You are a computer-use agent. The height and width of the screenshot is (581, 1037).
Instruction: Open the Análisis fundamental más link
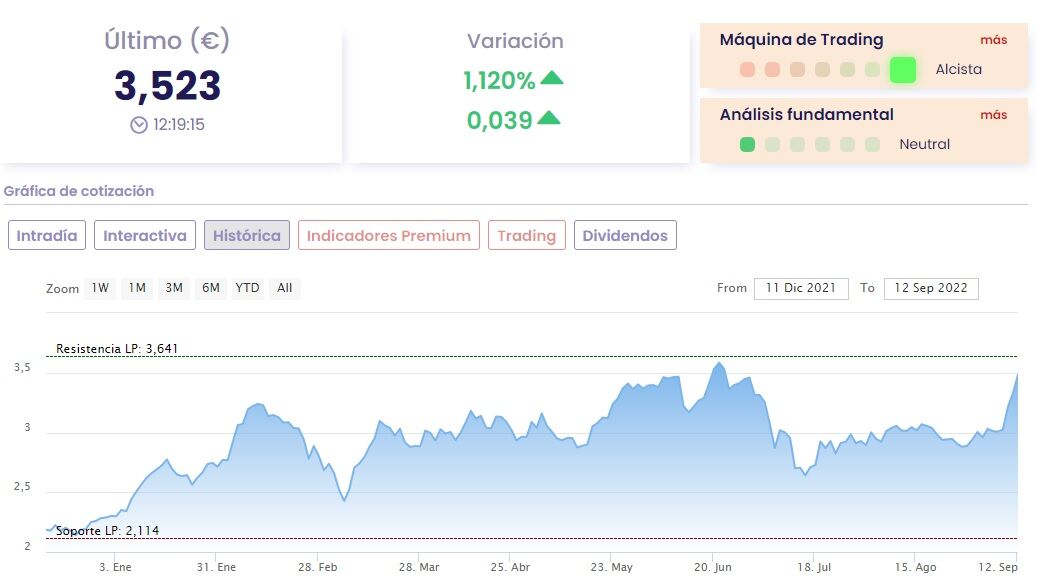click(993, 115)
